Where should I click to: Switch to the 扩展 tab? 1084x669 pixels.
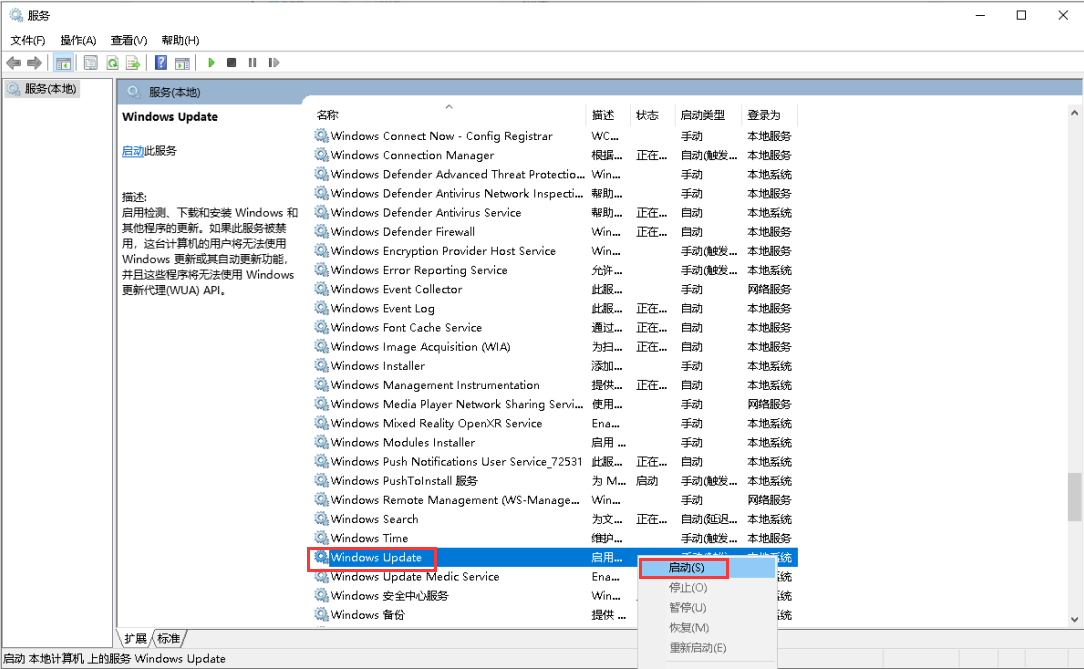coord(136,638)
